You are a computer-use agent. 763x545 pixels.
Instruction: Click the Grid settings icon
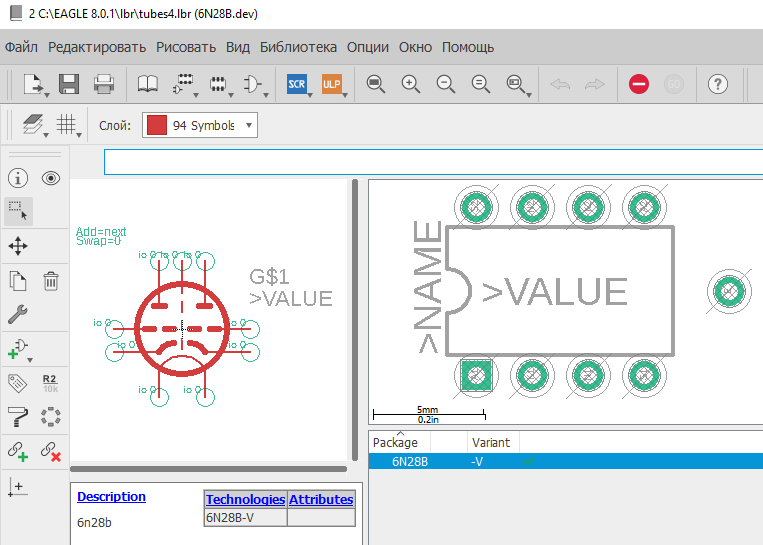pos(66,125)
